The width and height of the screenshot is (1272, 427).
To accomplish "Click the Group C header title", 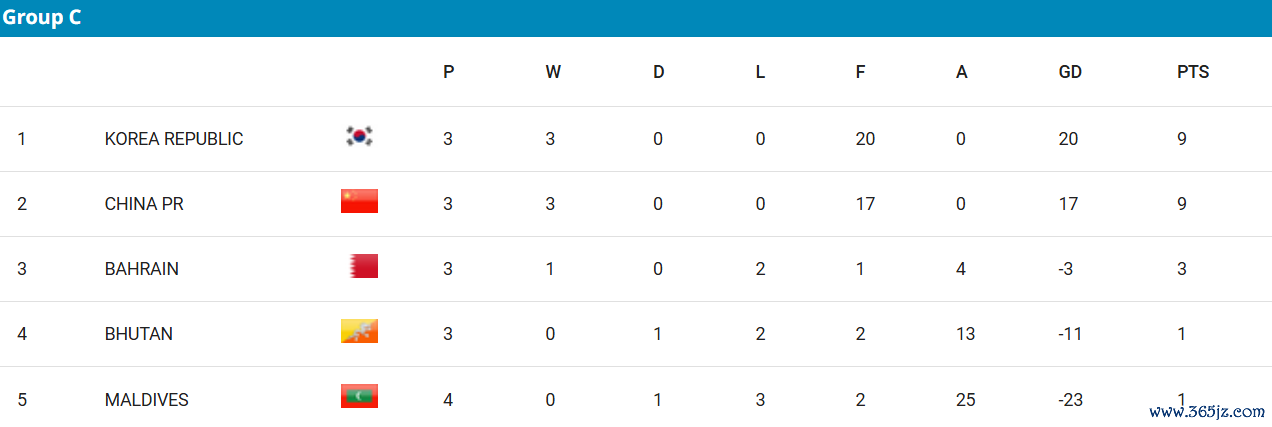I will point(42,17).
